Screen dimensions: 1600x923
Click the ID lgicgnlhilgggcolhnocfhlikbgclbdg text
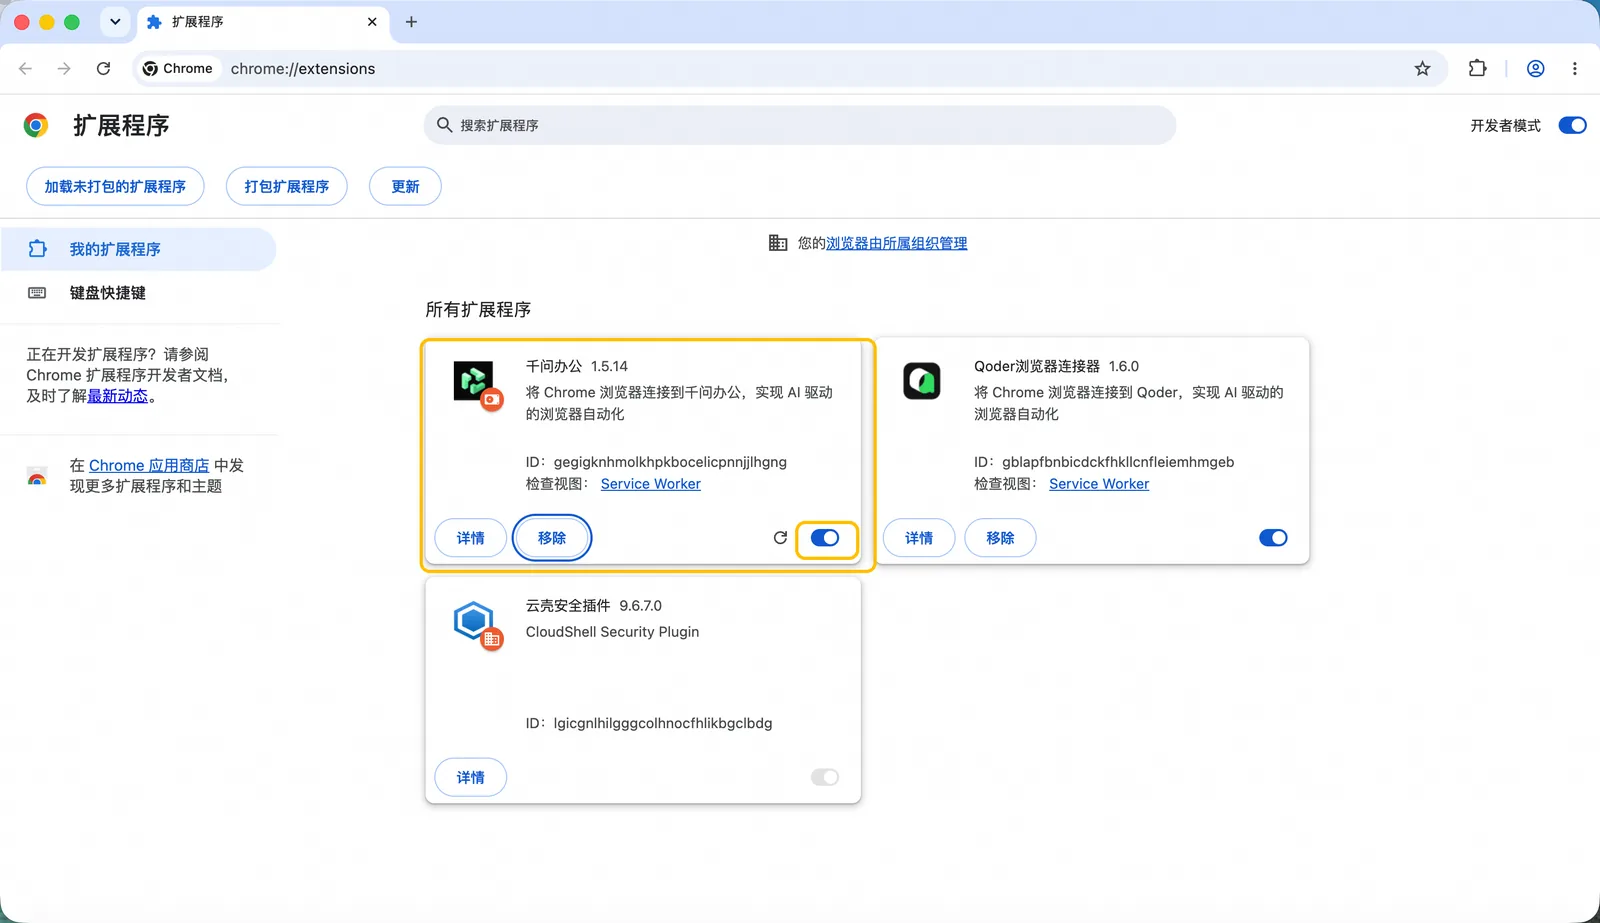pos(662,723)
